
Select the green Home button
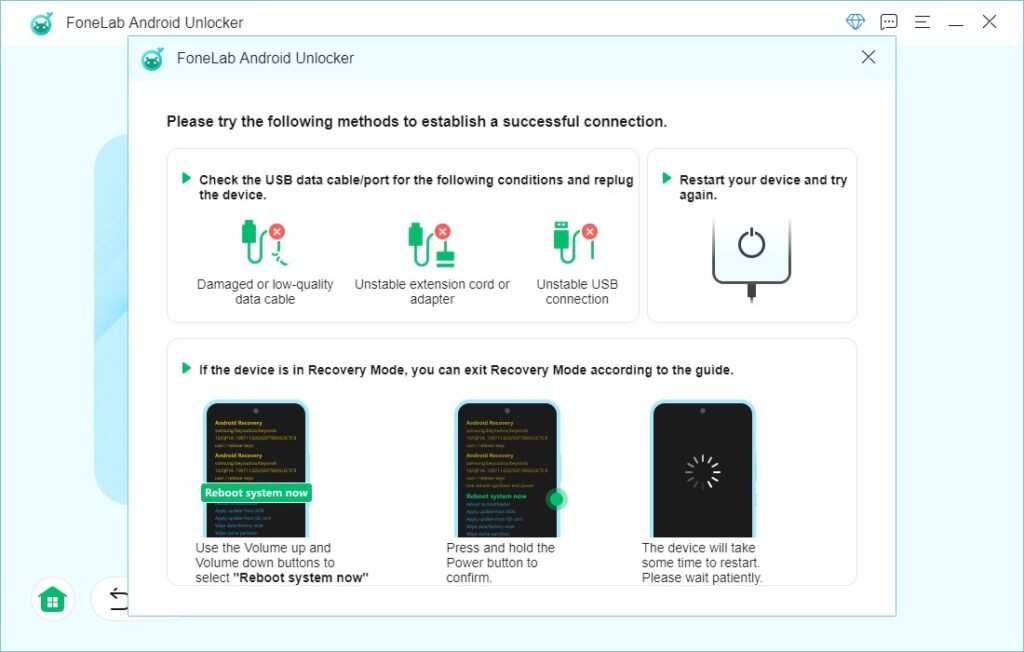click(x=52, y=598)
